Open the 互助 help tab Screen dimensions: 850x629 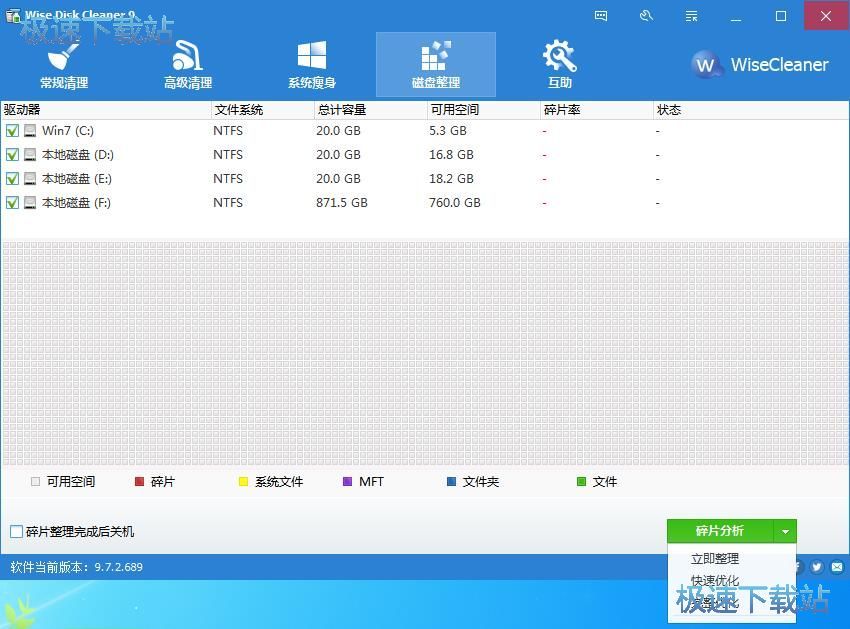559,65
